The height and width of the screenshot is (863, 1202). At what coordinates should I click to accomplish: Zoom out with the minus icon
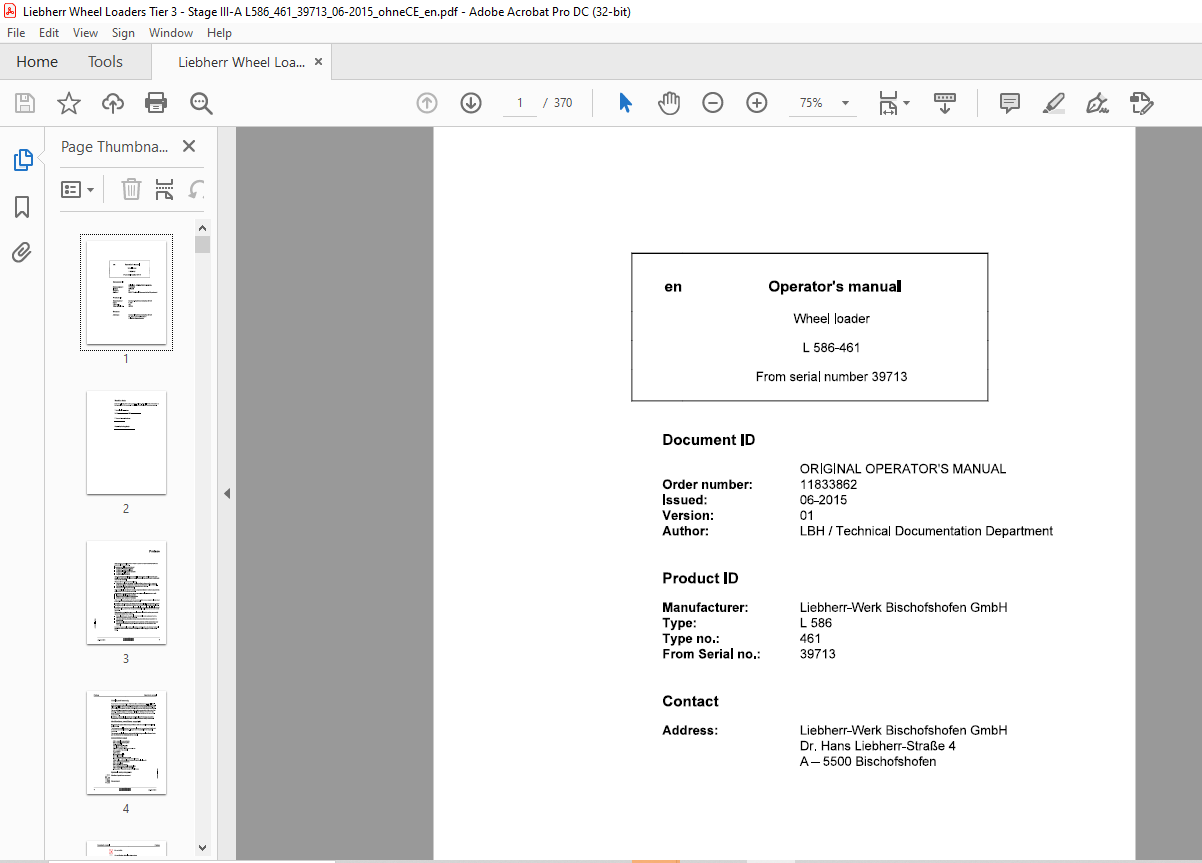[x=713, y=103]
